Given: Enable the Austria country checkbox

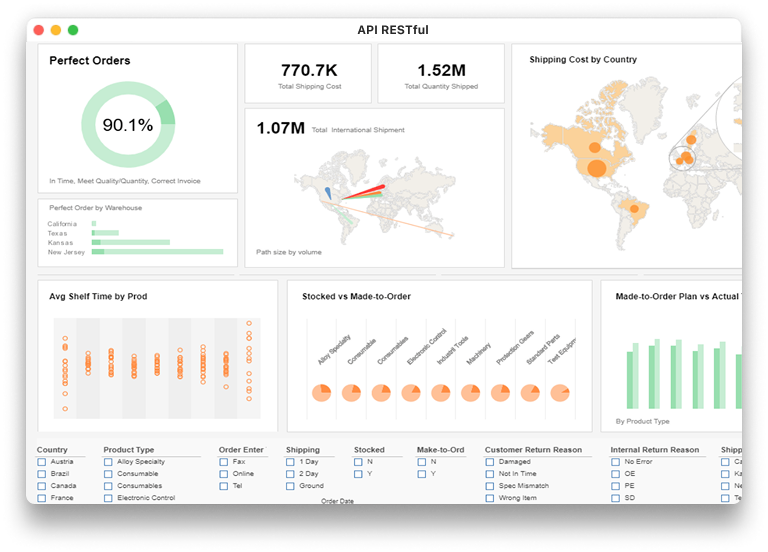Looking at the screenshot, I should [x=42, y=462].
